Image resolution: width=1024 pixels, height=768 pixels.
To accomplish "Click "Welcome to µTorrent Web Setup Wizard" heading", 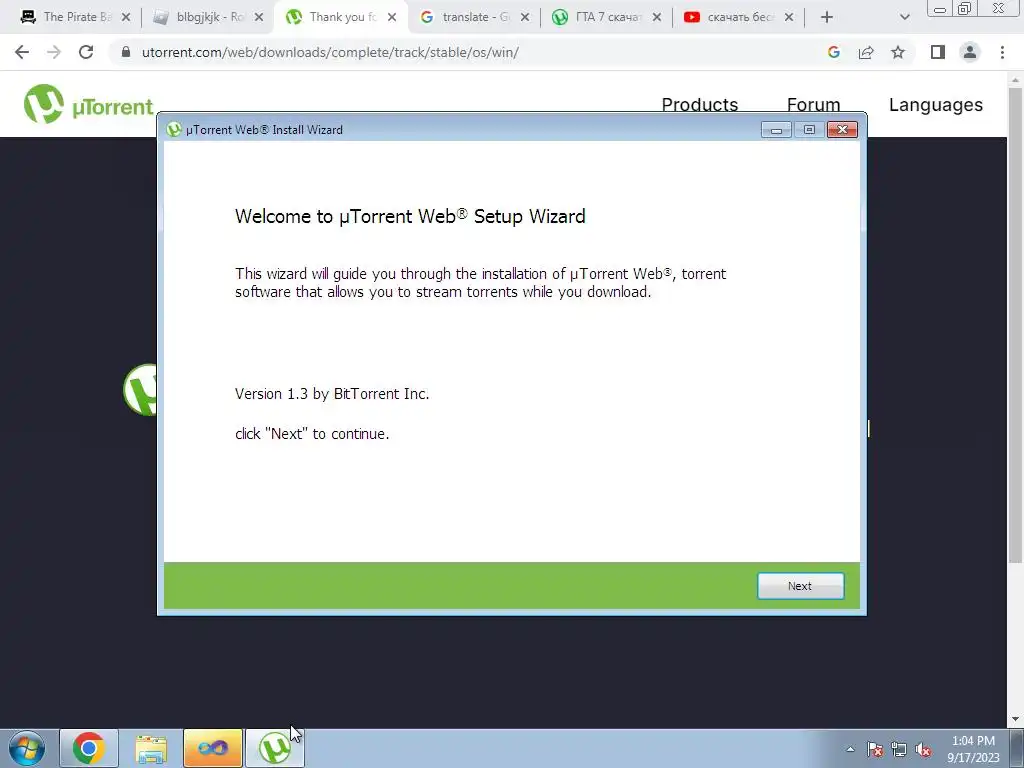I will [x=410, y=216].
